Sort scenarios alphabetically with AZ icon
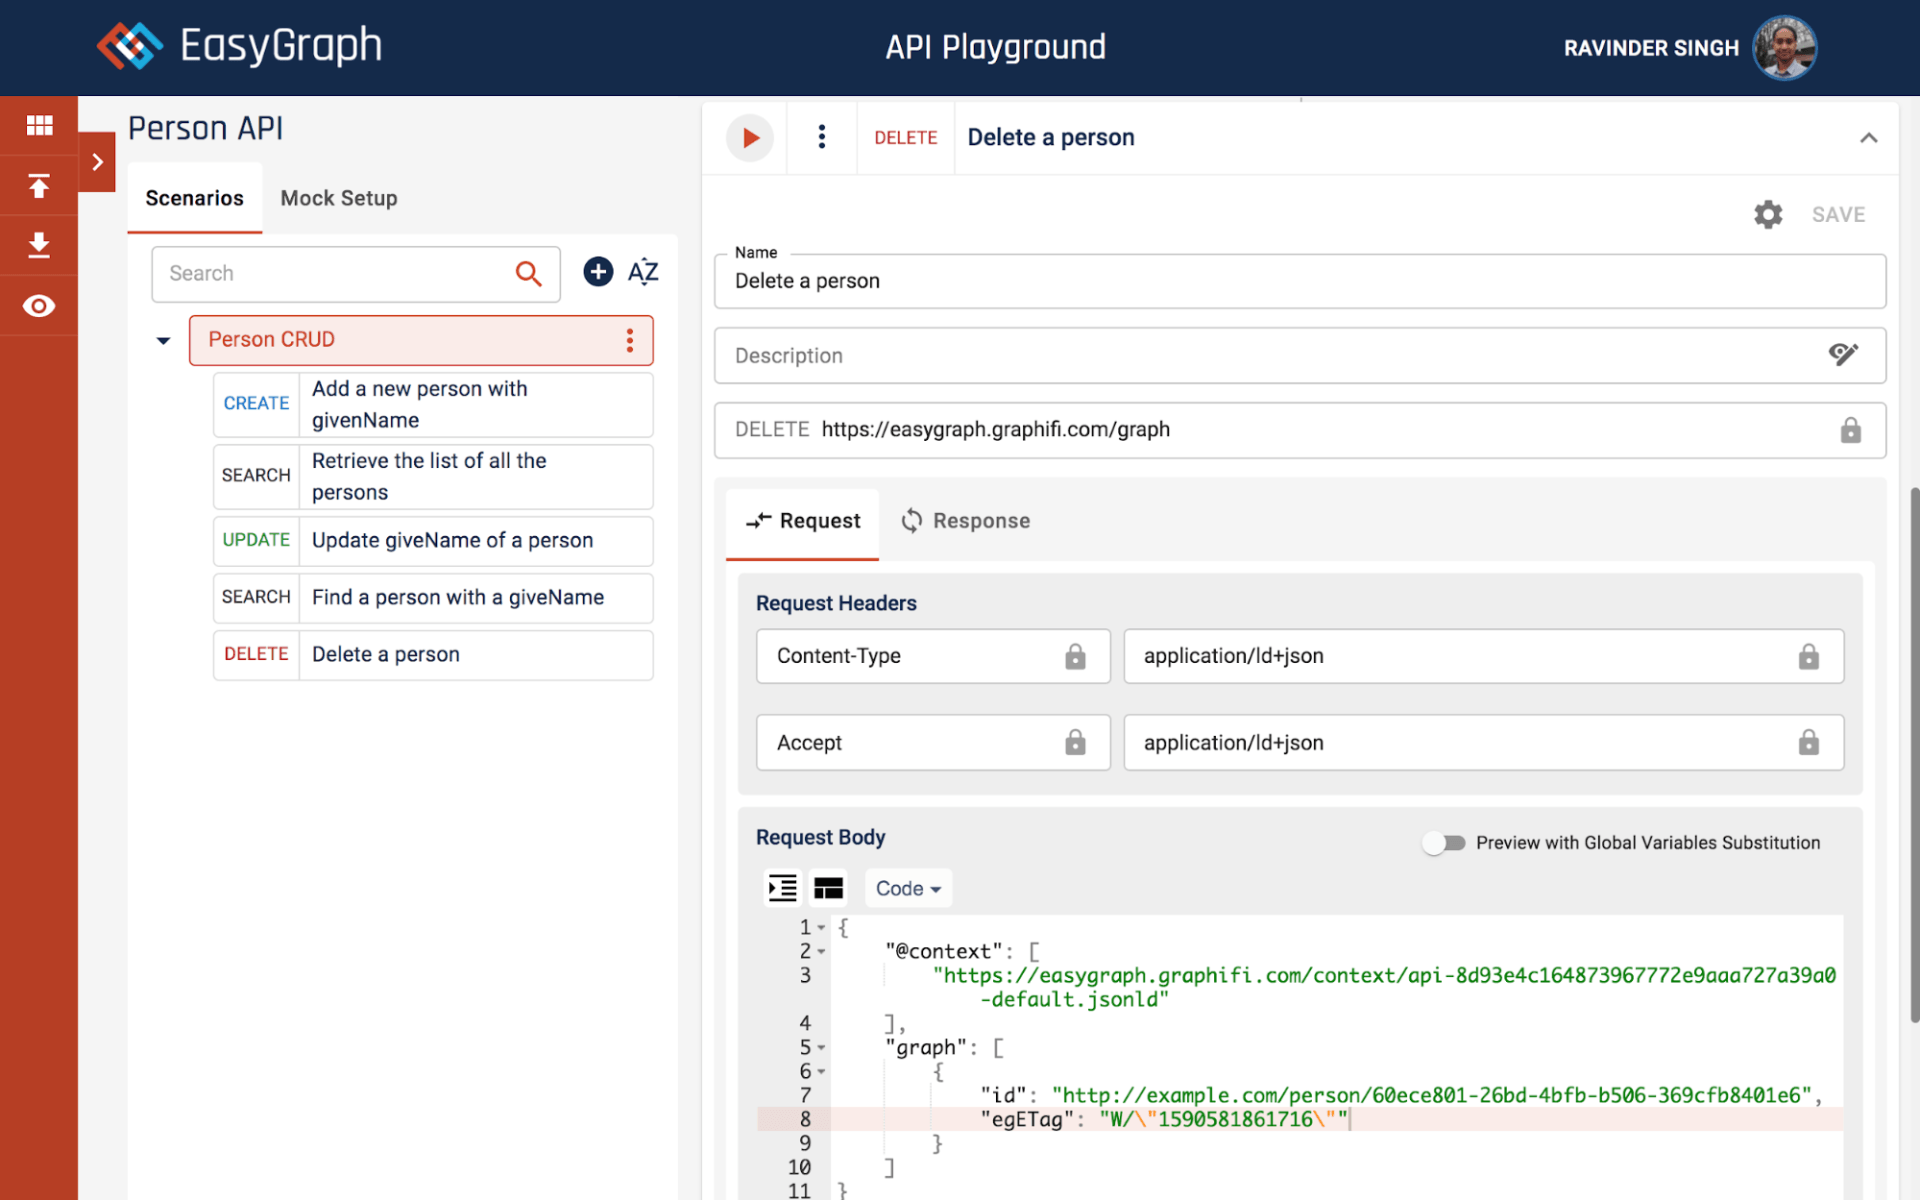The height and width of the screenshot is (1200, 1920). [x=643, y=272]
